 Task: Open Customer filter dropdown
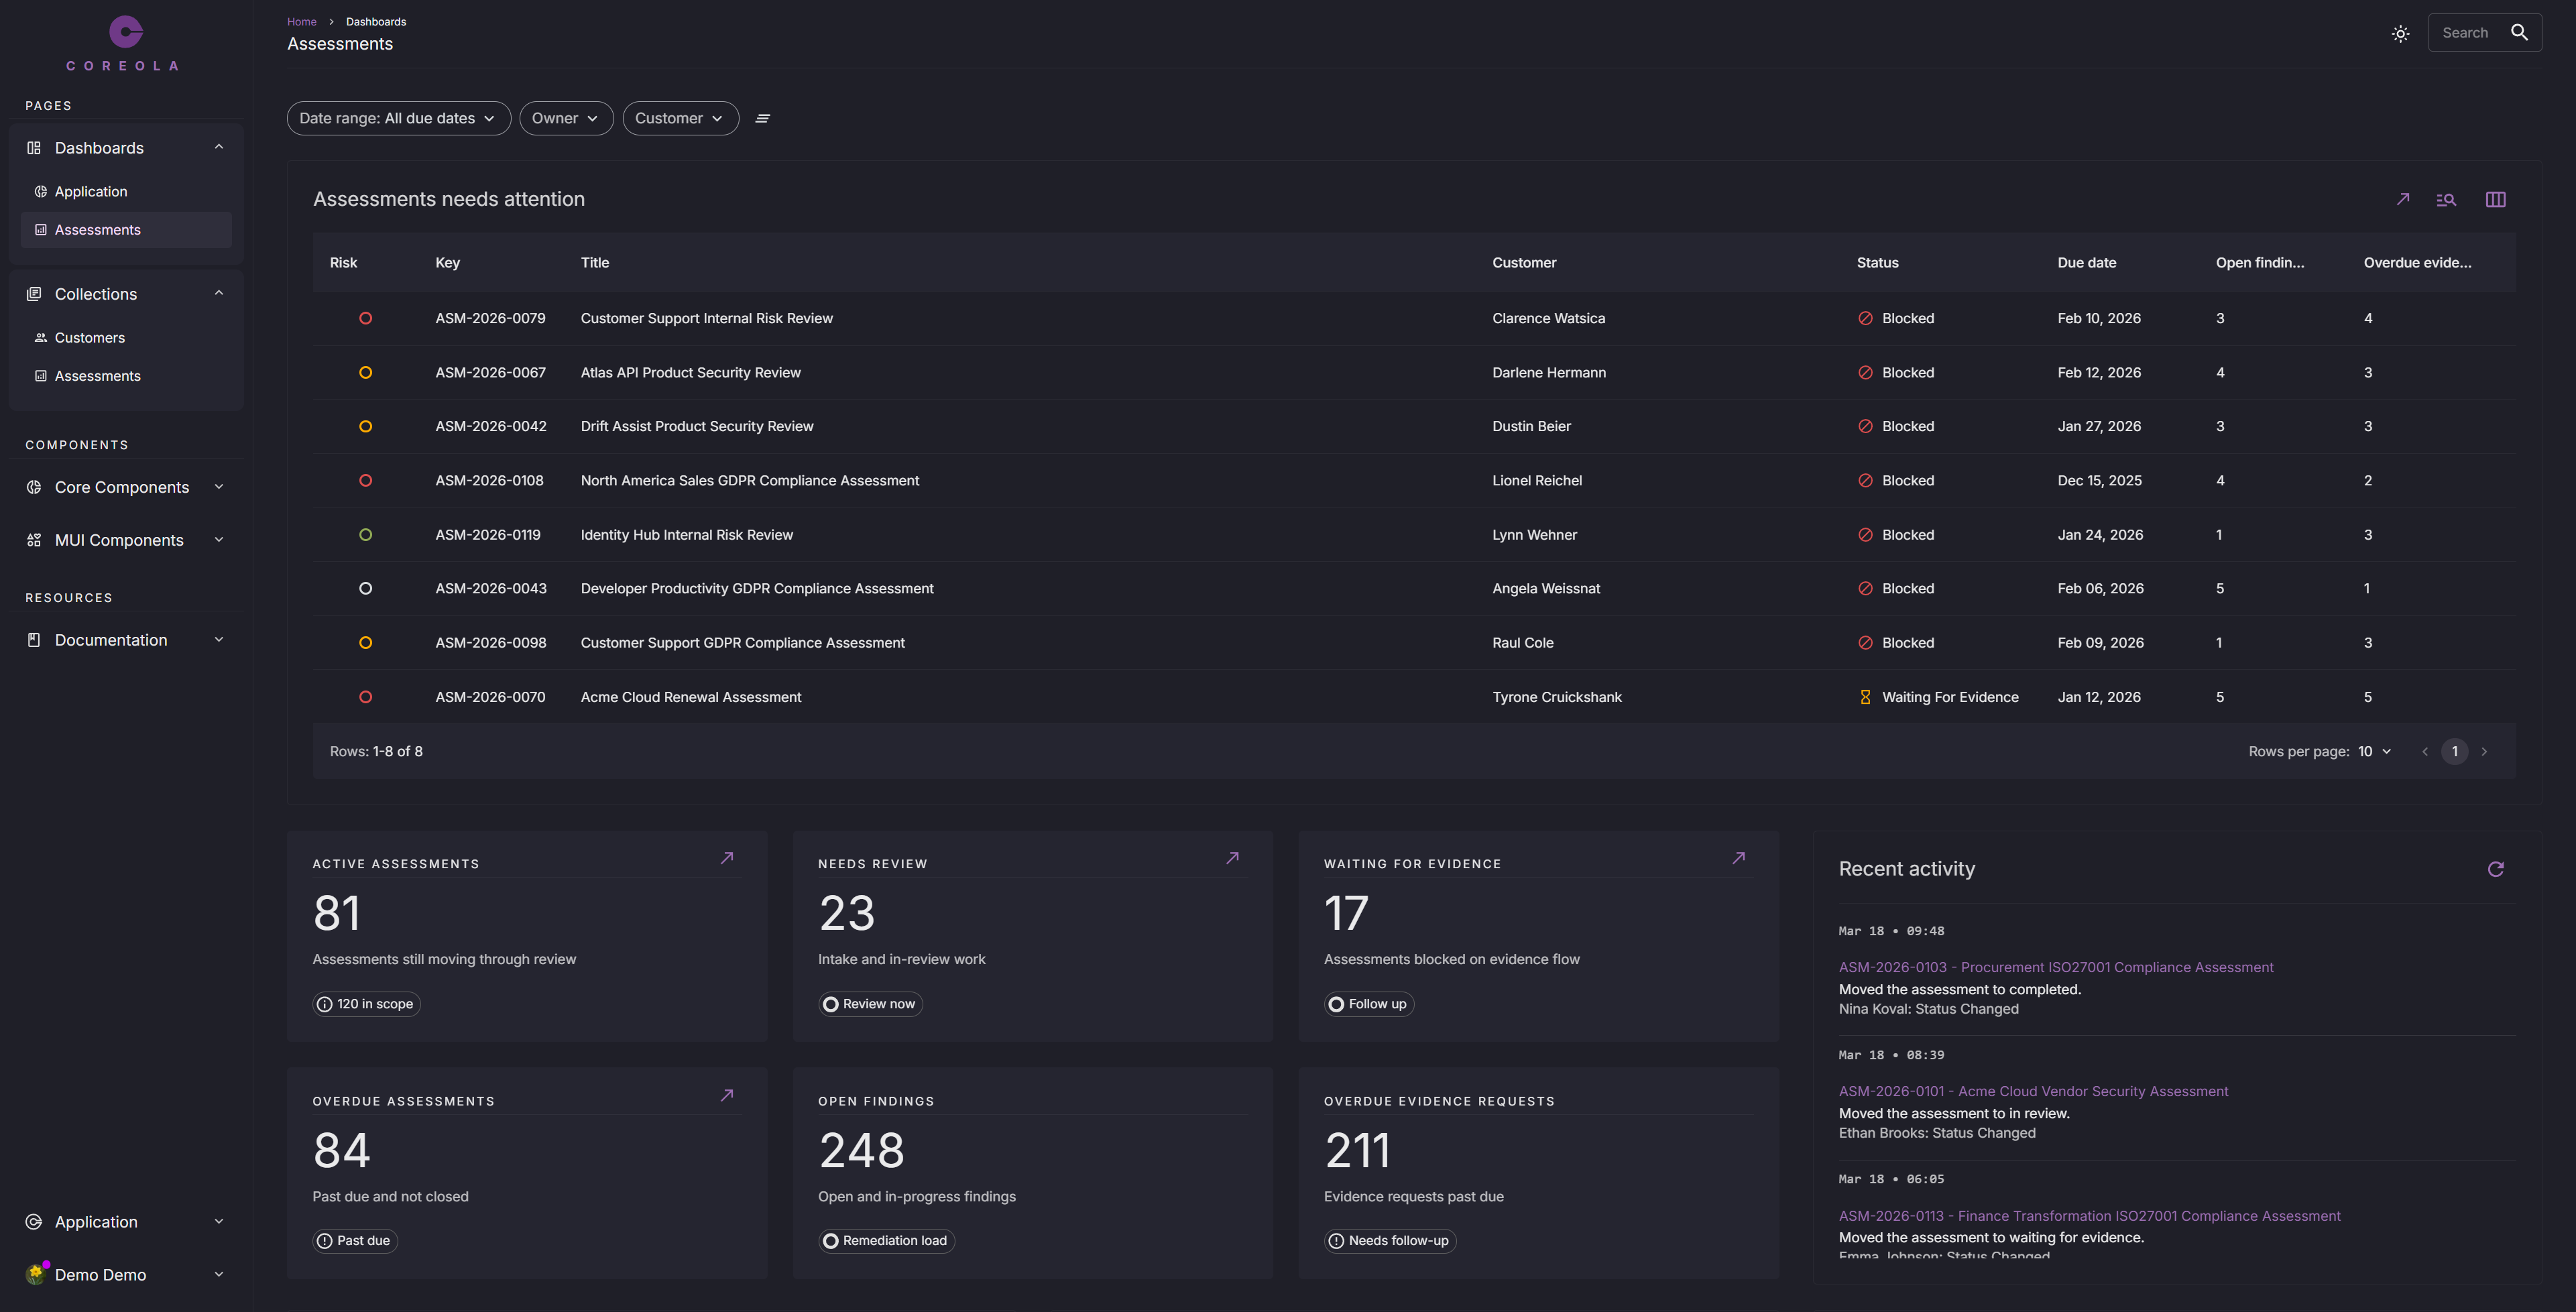click(x=680, y=118)
